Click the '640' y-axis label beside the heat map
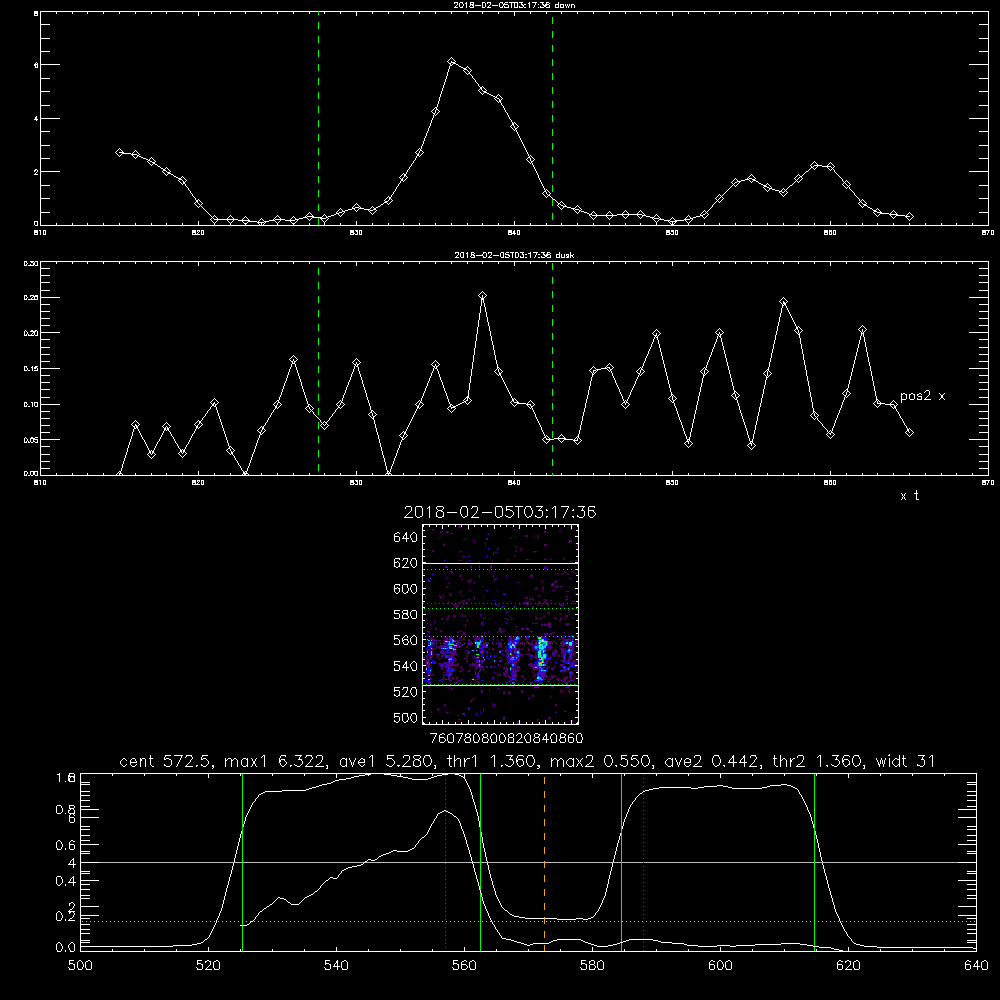Viewport: 1000px width, 1000px height. [x=406, y=538]
